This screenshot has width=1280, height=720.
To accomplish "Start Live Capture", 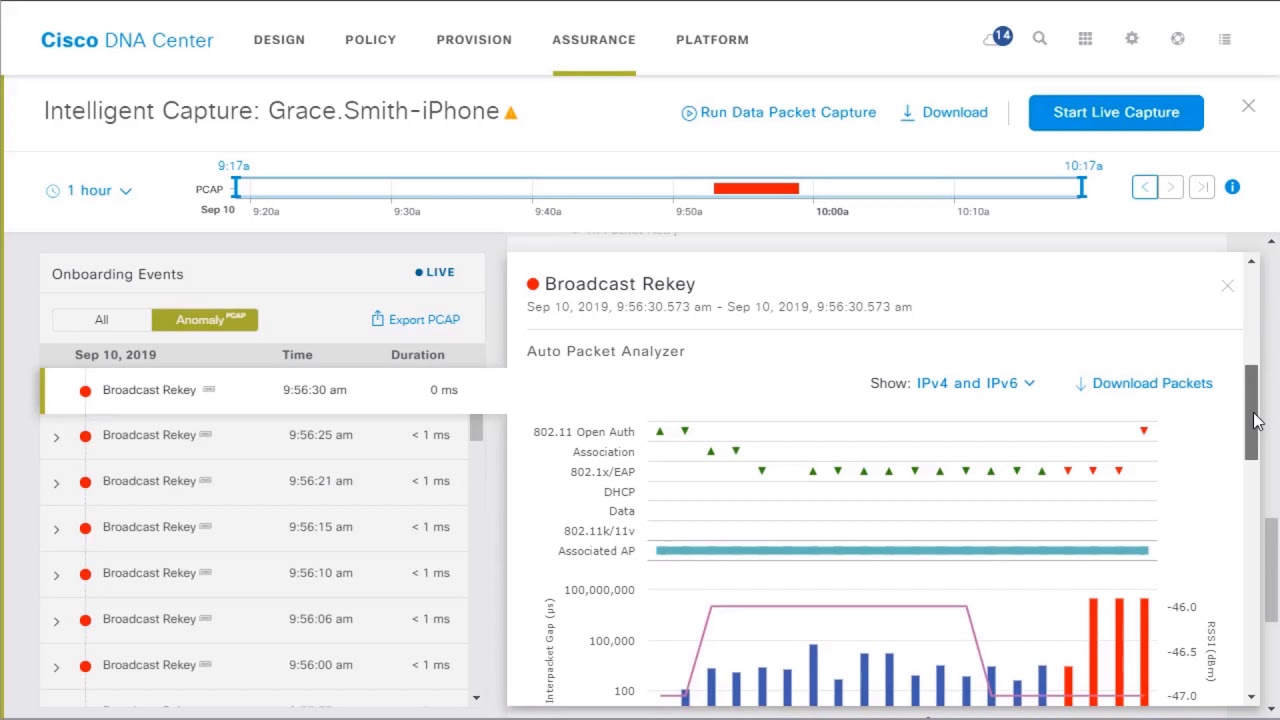I will [x=1116, y=113].
